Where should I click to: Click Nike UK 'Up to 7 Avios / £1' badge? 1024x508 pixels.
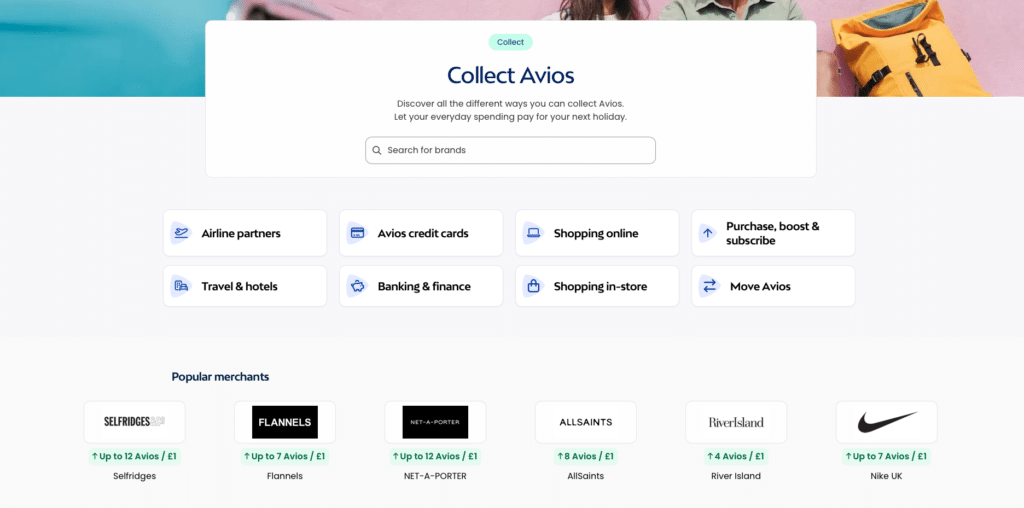tap(886, 456)
